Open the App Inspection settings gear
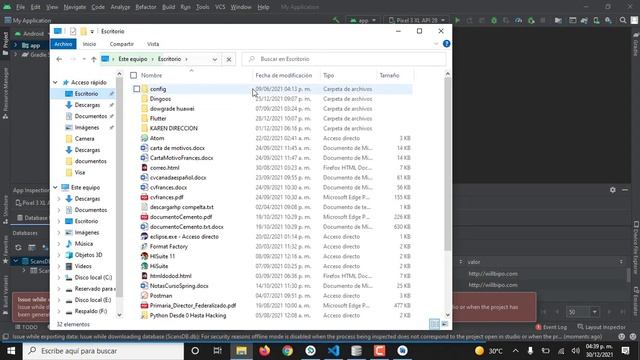 coord(613,190)
